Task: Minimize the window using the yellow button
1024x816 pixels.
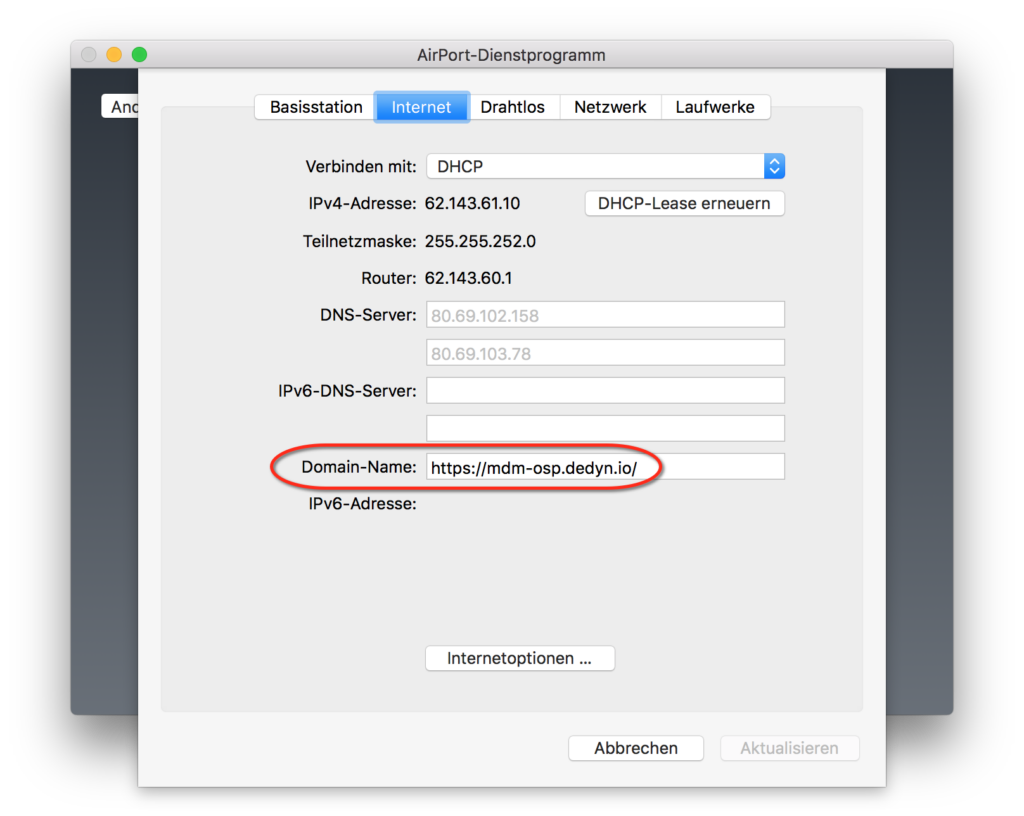Action: [114, 55]
